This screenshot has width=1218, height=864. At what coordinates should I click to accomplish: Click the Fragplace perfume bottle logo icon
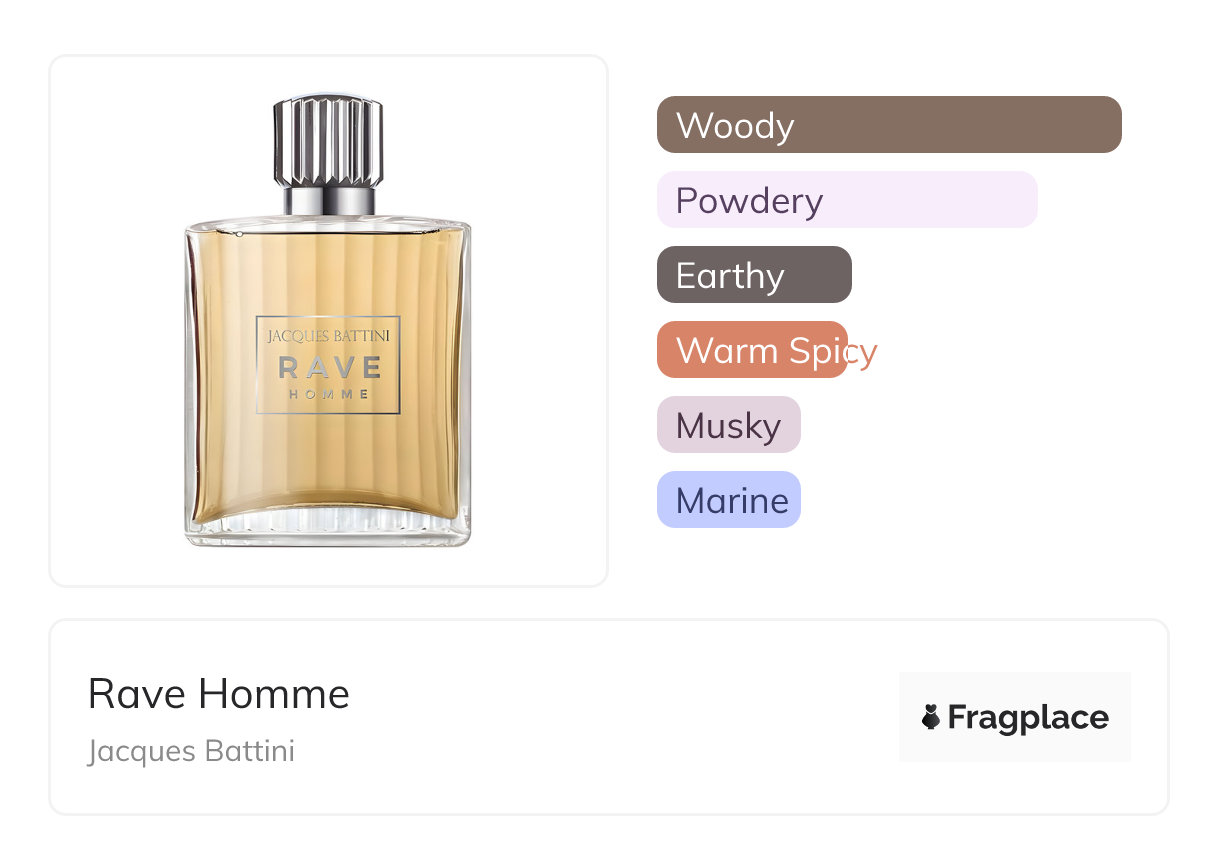click(931, 717)
